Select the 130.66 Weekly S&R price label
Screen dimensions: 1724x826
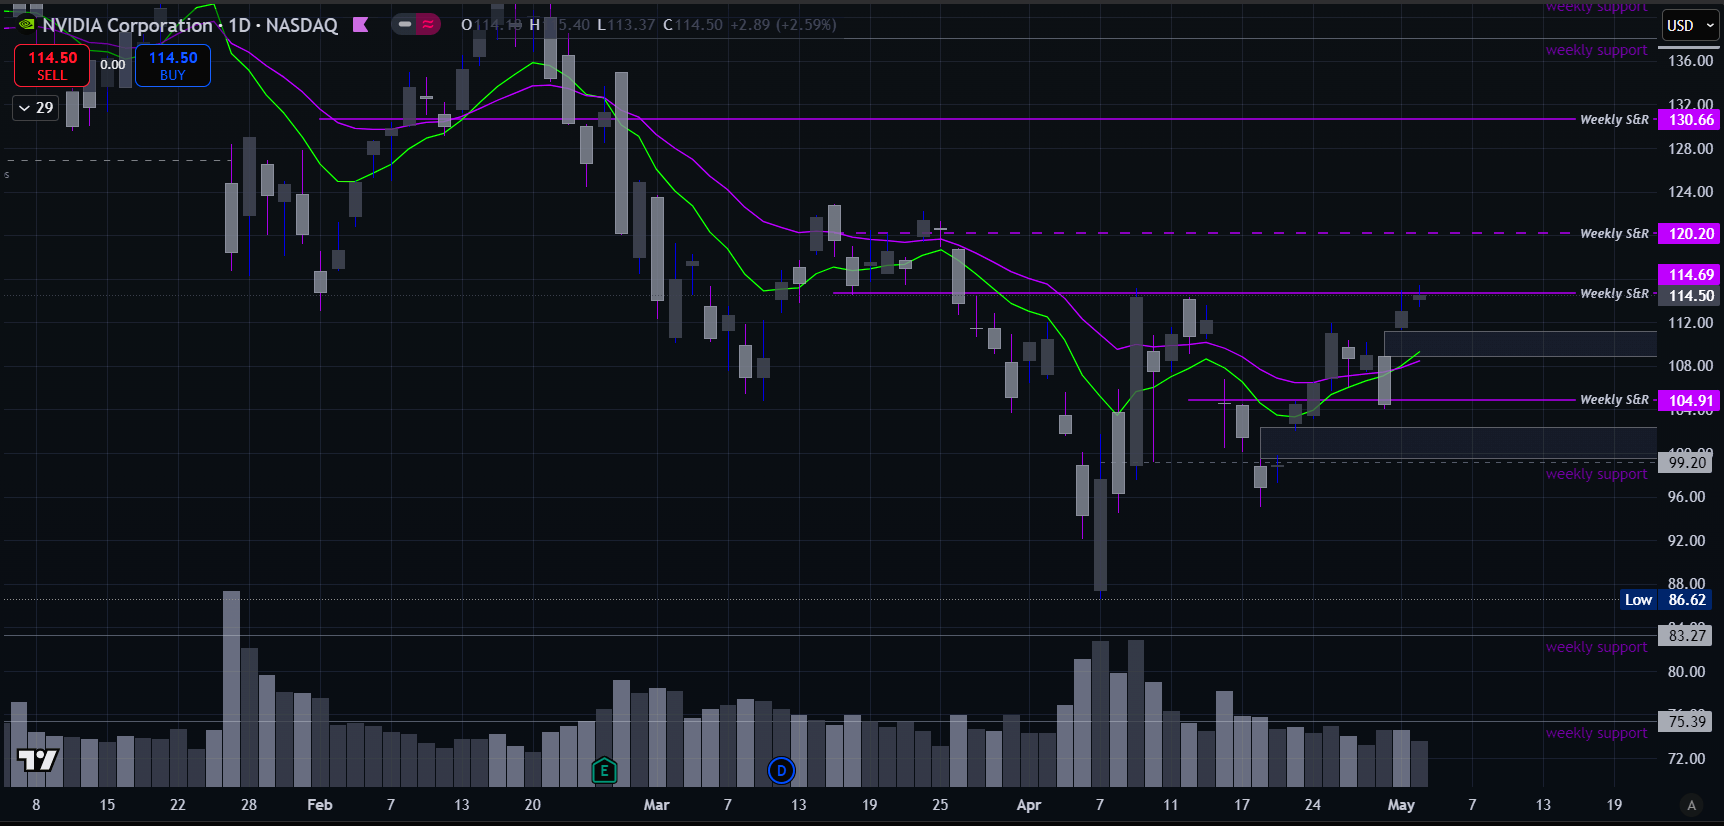pos(1689,120)
